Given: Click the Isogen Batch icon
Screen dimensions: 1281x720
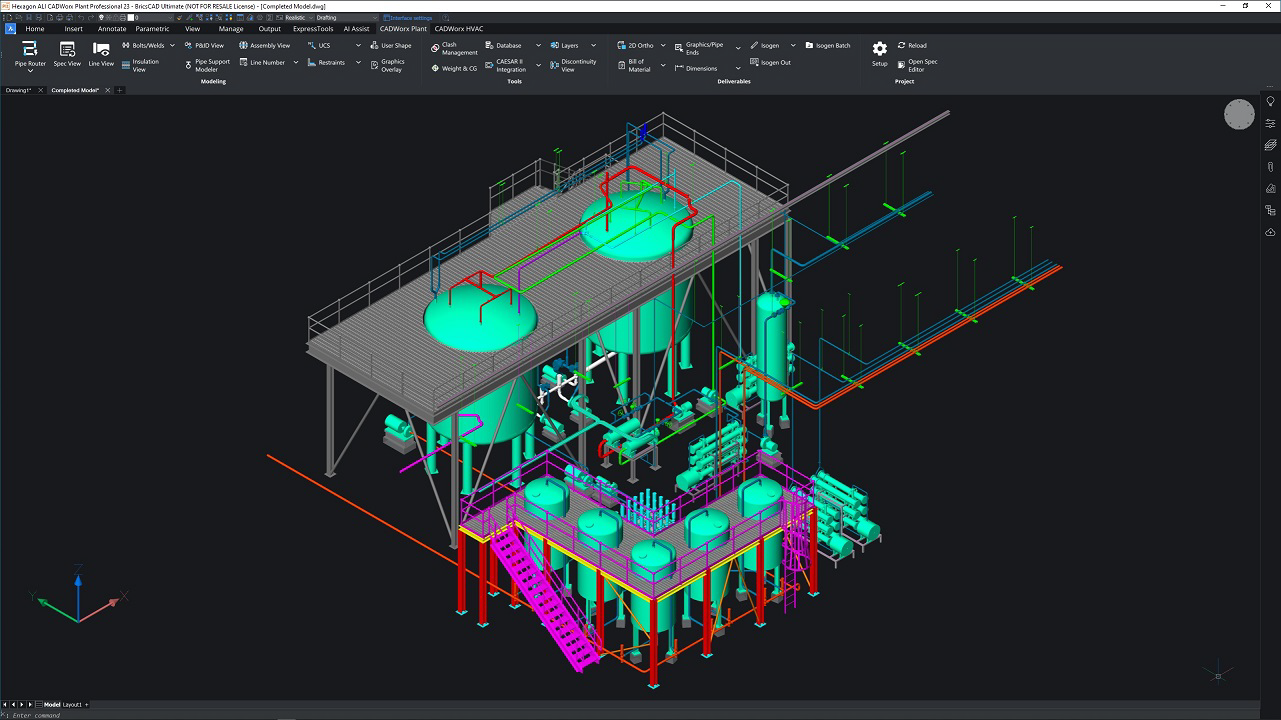Looking at the screenshot, I should (x=827, y=46).
